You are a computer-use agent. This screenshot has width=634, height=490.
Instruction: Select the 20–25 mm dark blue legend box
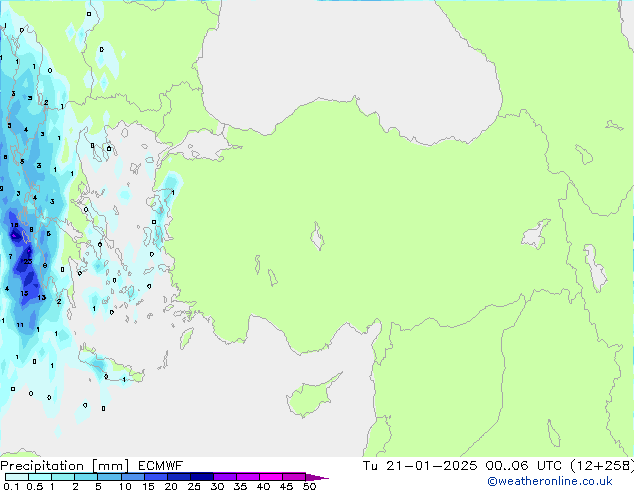coord(178,477)
